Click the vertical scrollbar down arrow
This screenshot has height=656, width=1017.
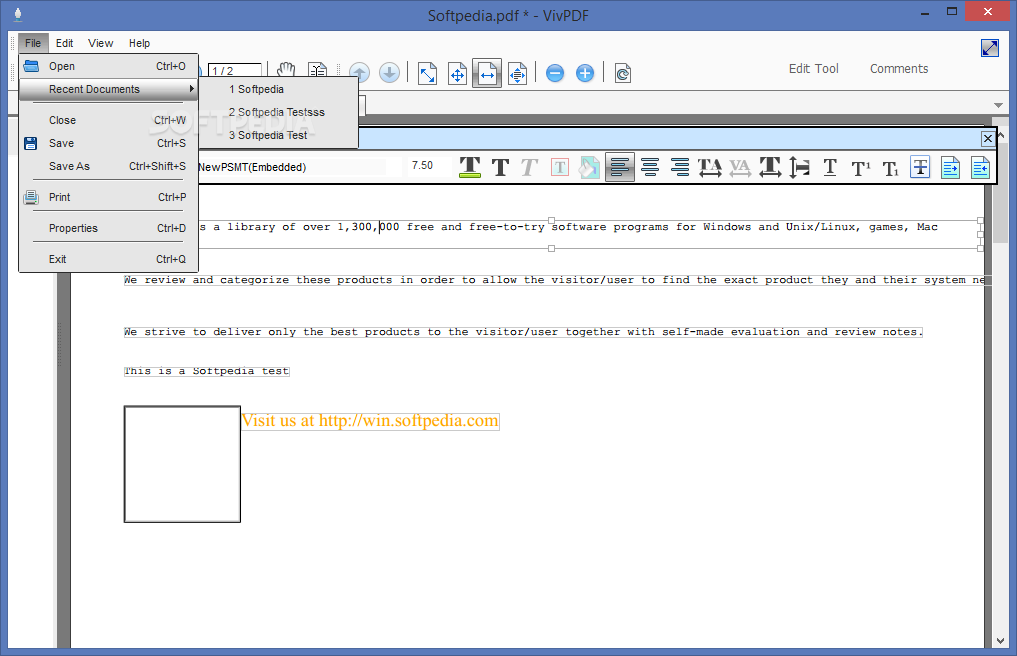[1000, 641]
